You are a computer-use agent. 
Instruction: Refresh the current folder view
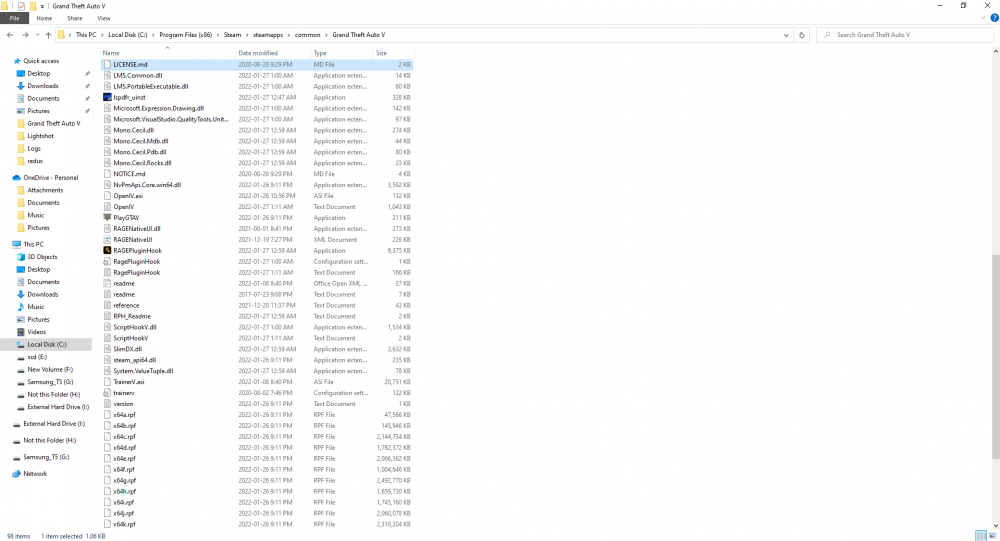(802, 35)
